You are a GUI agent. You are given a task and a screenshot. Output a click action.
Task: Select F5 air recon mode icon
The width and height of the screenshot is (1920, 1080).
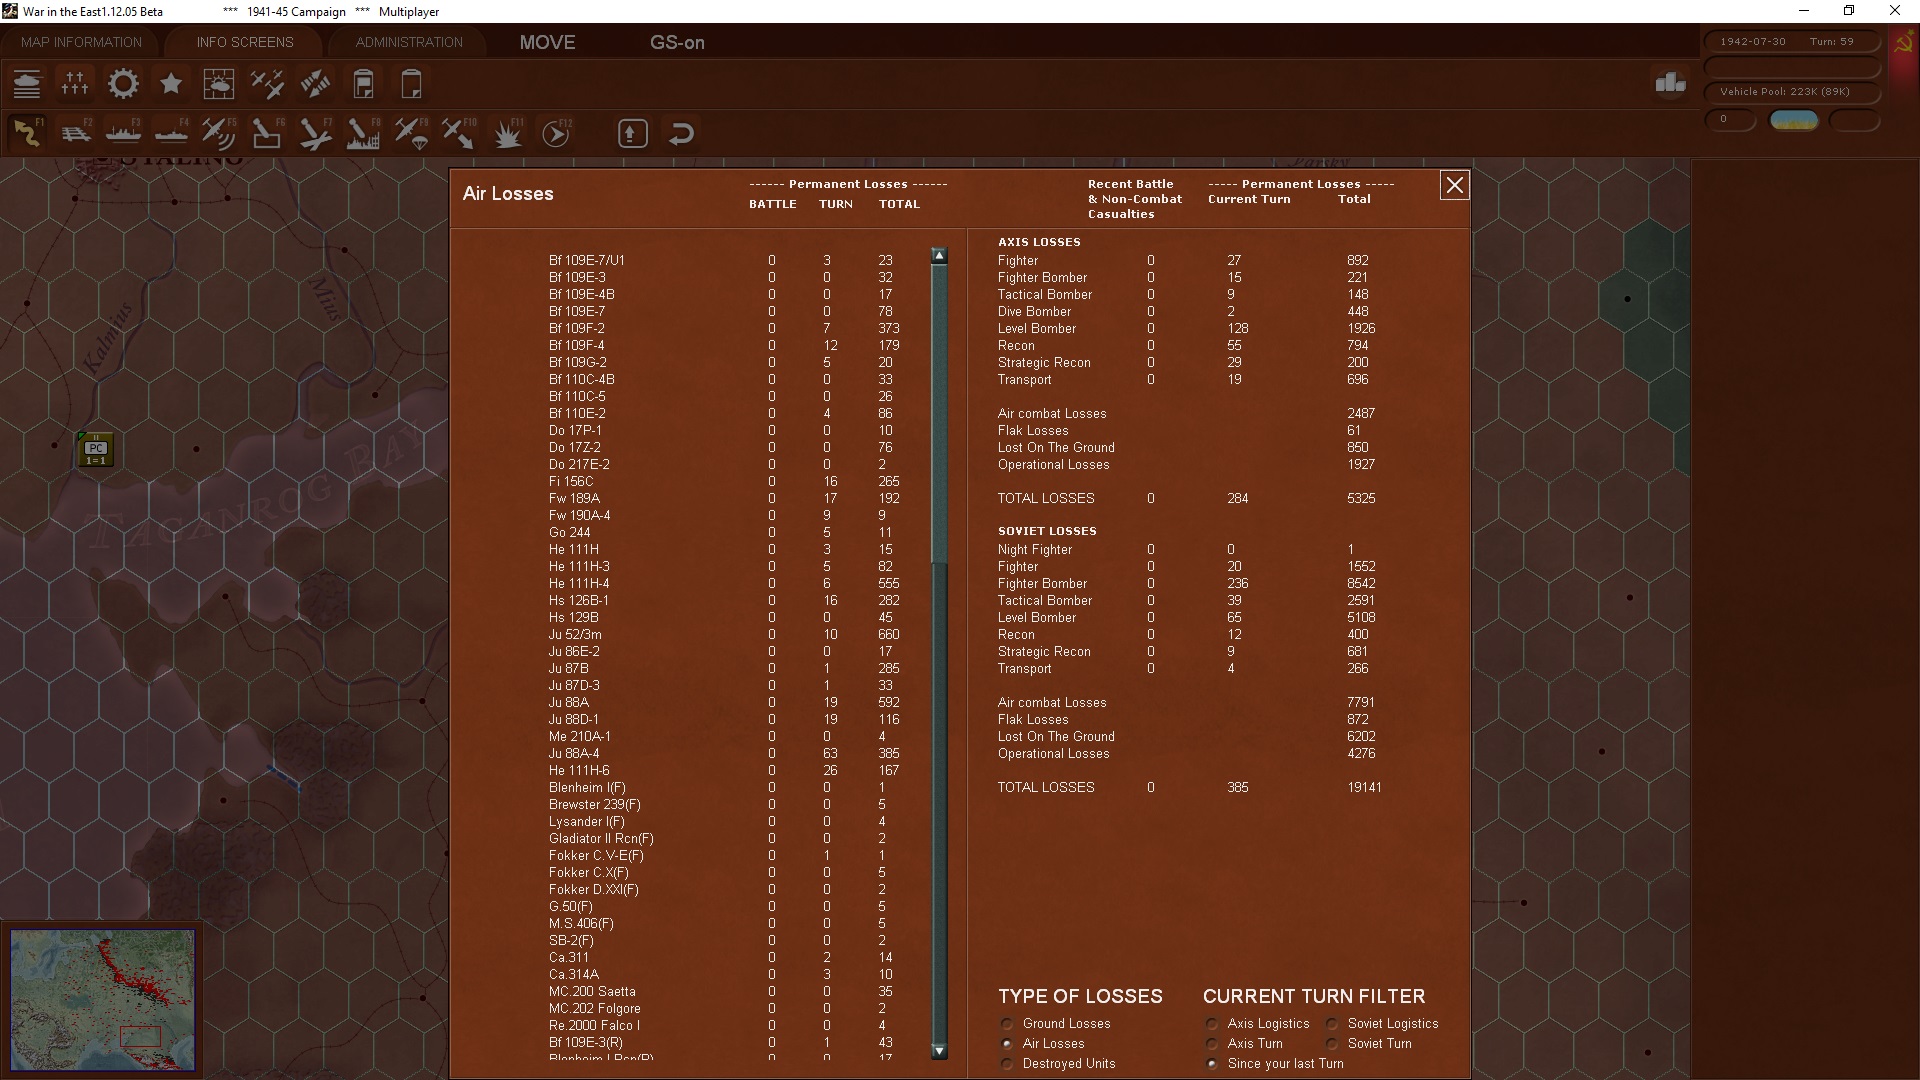pos(219,133)
